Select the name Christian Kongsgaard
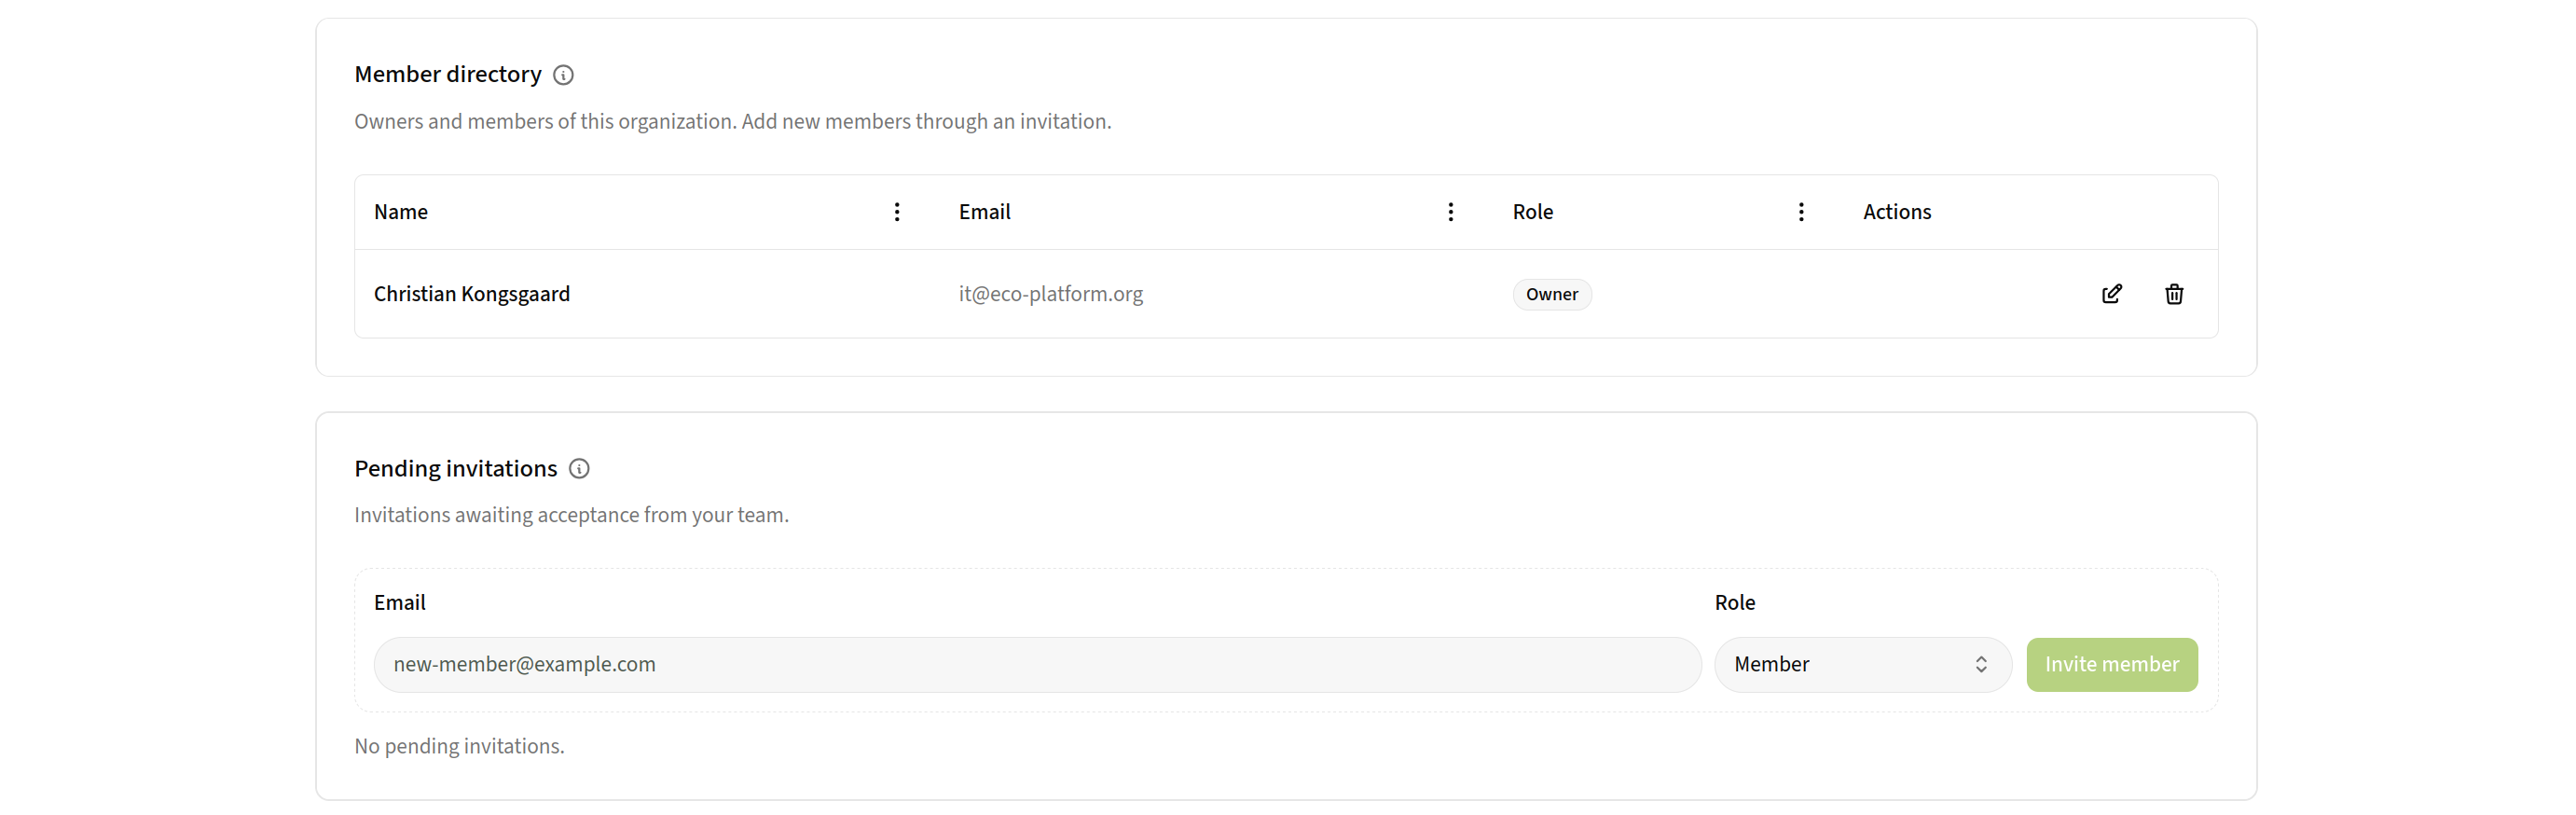The image size is (2576, 815). point(472,294)
